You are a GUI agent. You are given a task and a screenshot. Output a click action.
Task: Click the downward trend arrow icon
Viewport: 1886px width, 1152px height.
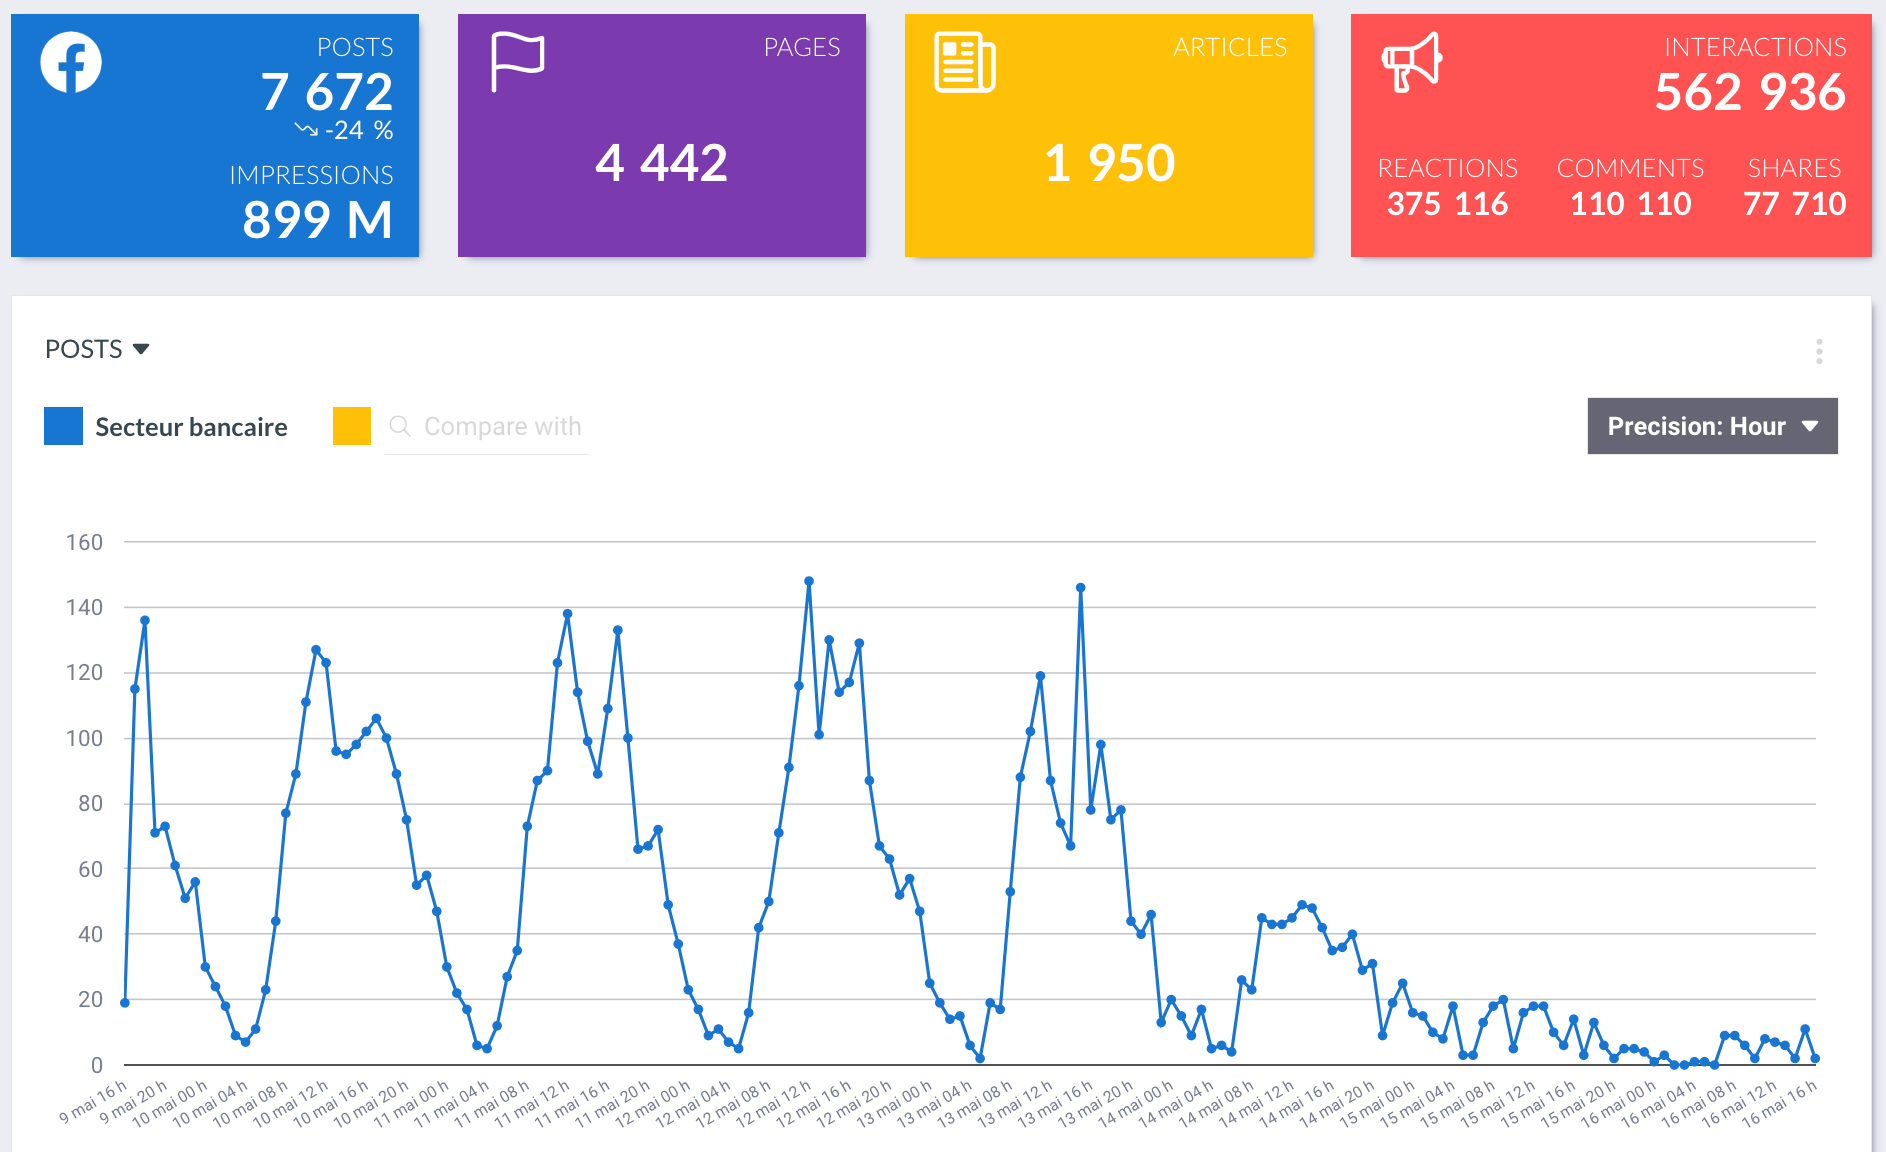pyautogui.click(x=306, y=130)
